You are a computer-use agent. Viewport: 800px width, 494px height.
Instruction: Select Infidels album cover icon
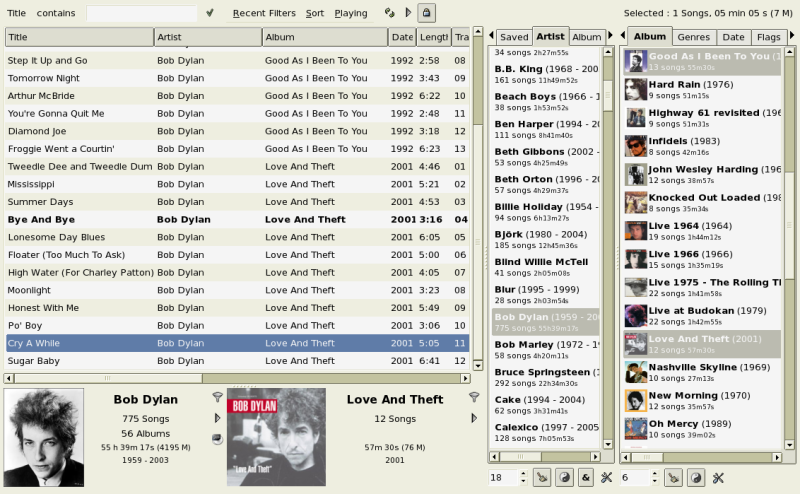[636, 146]
